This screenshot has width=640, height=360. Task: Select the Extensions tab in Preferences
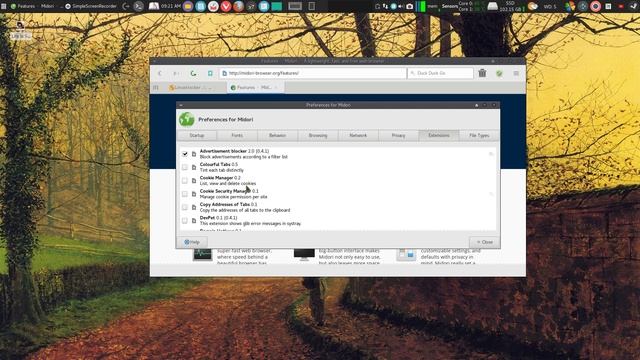coord(439,136)
